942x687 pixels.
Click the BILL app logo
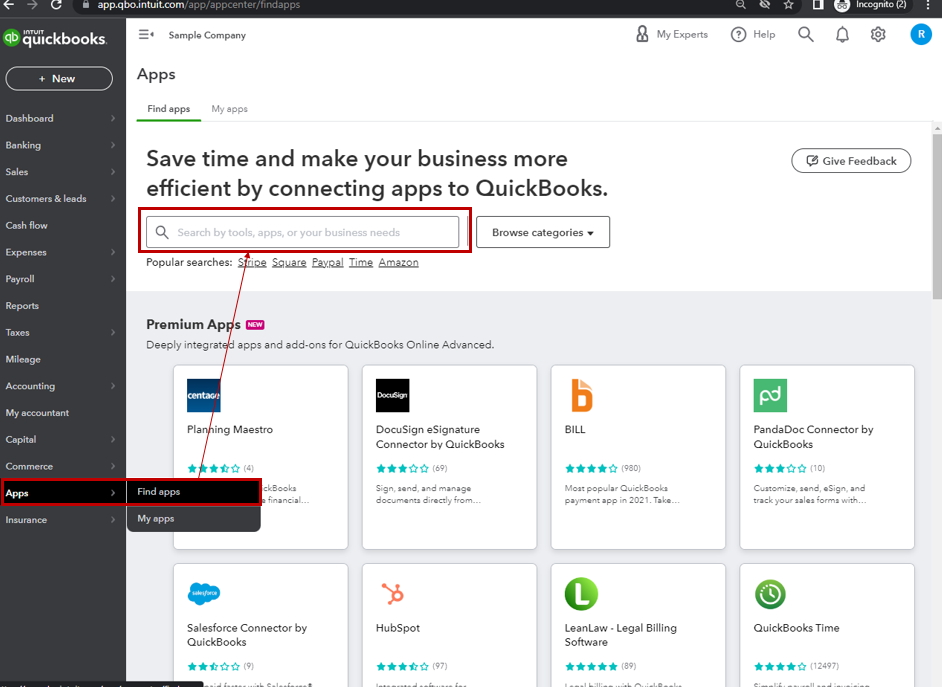point(581,395)
